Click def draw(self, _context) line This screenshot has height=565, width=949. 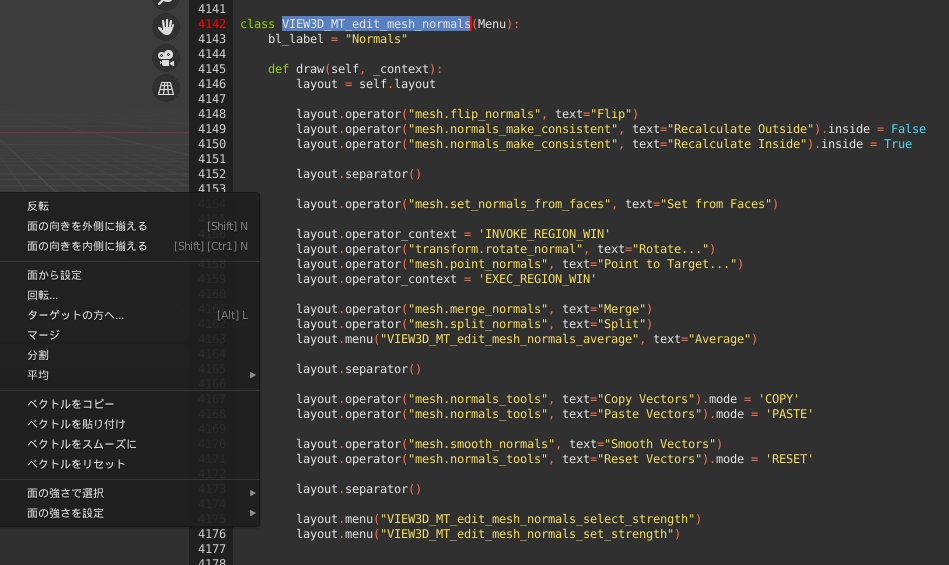point(355,69)
